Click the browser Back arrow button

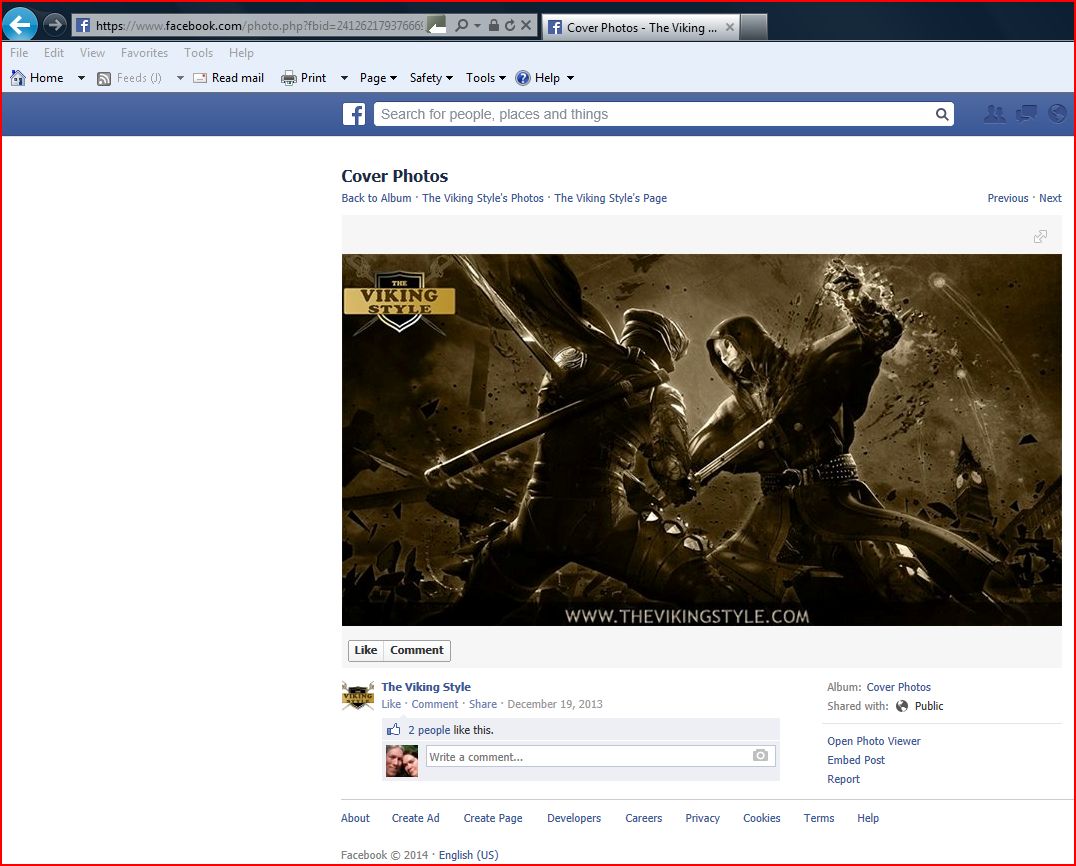coord(21,25)
